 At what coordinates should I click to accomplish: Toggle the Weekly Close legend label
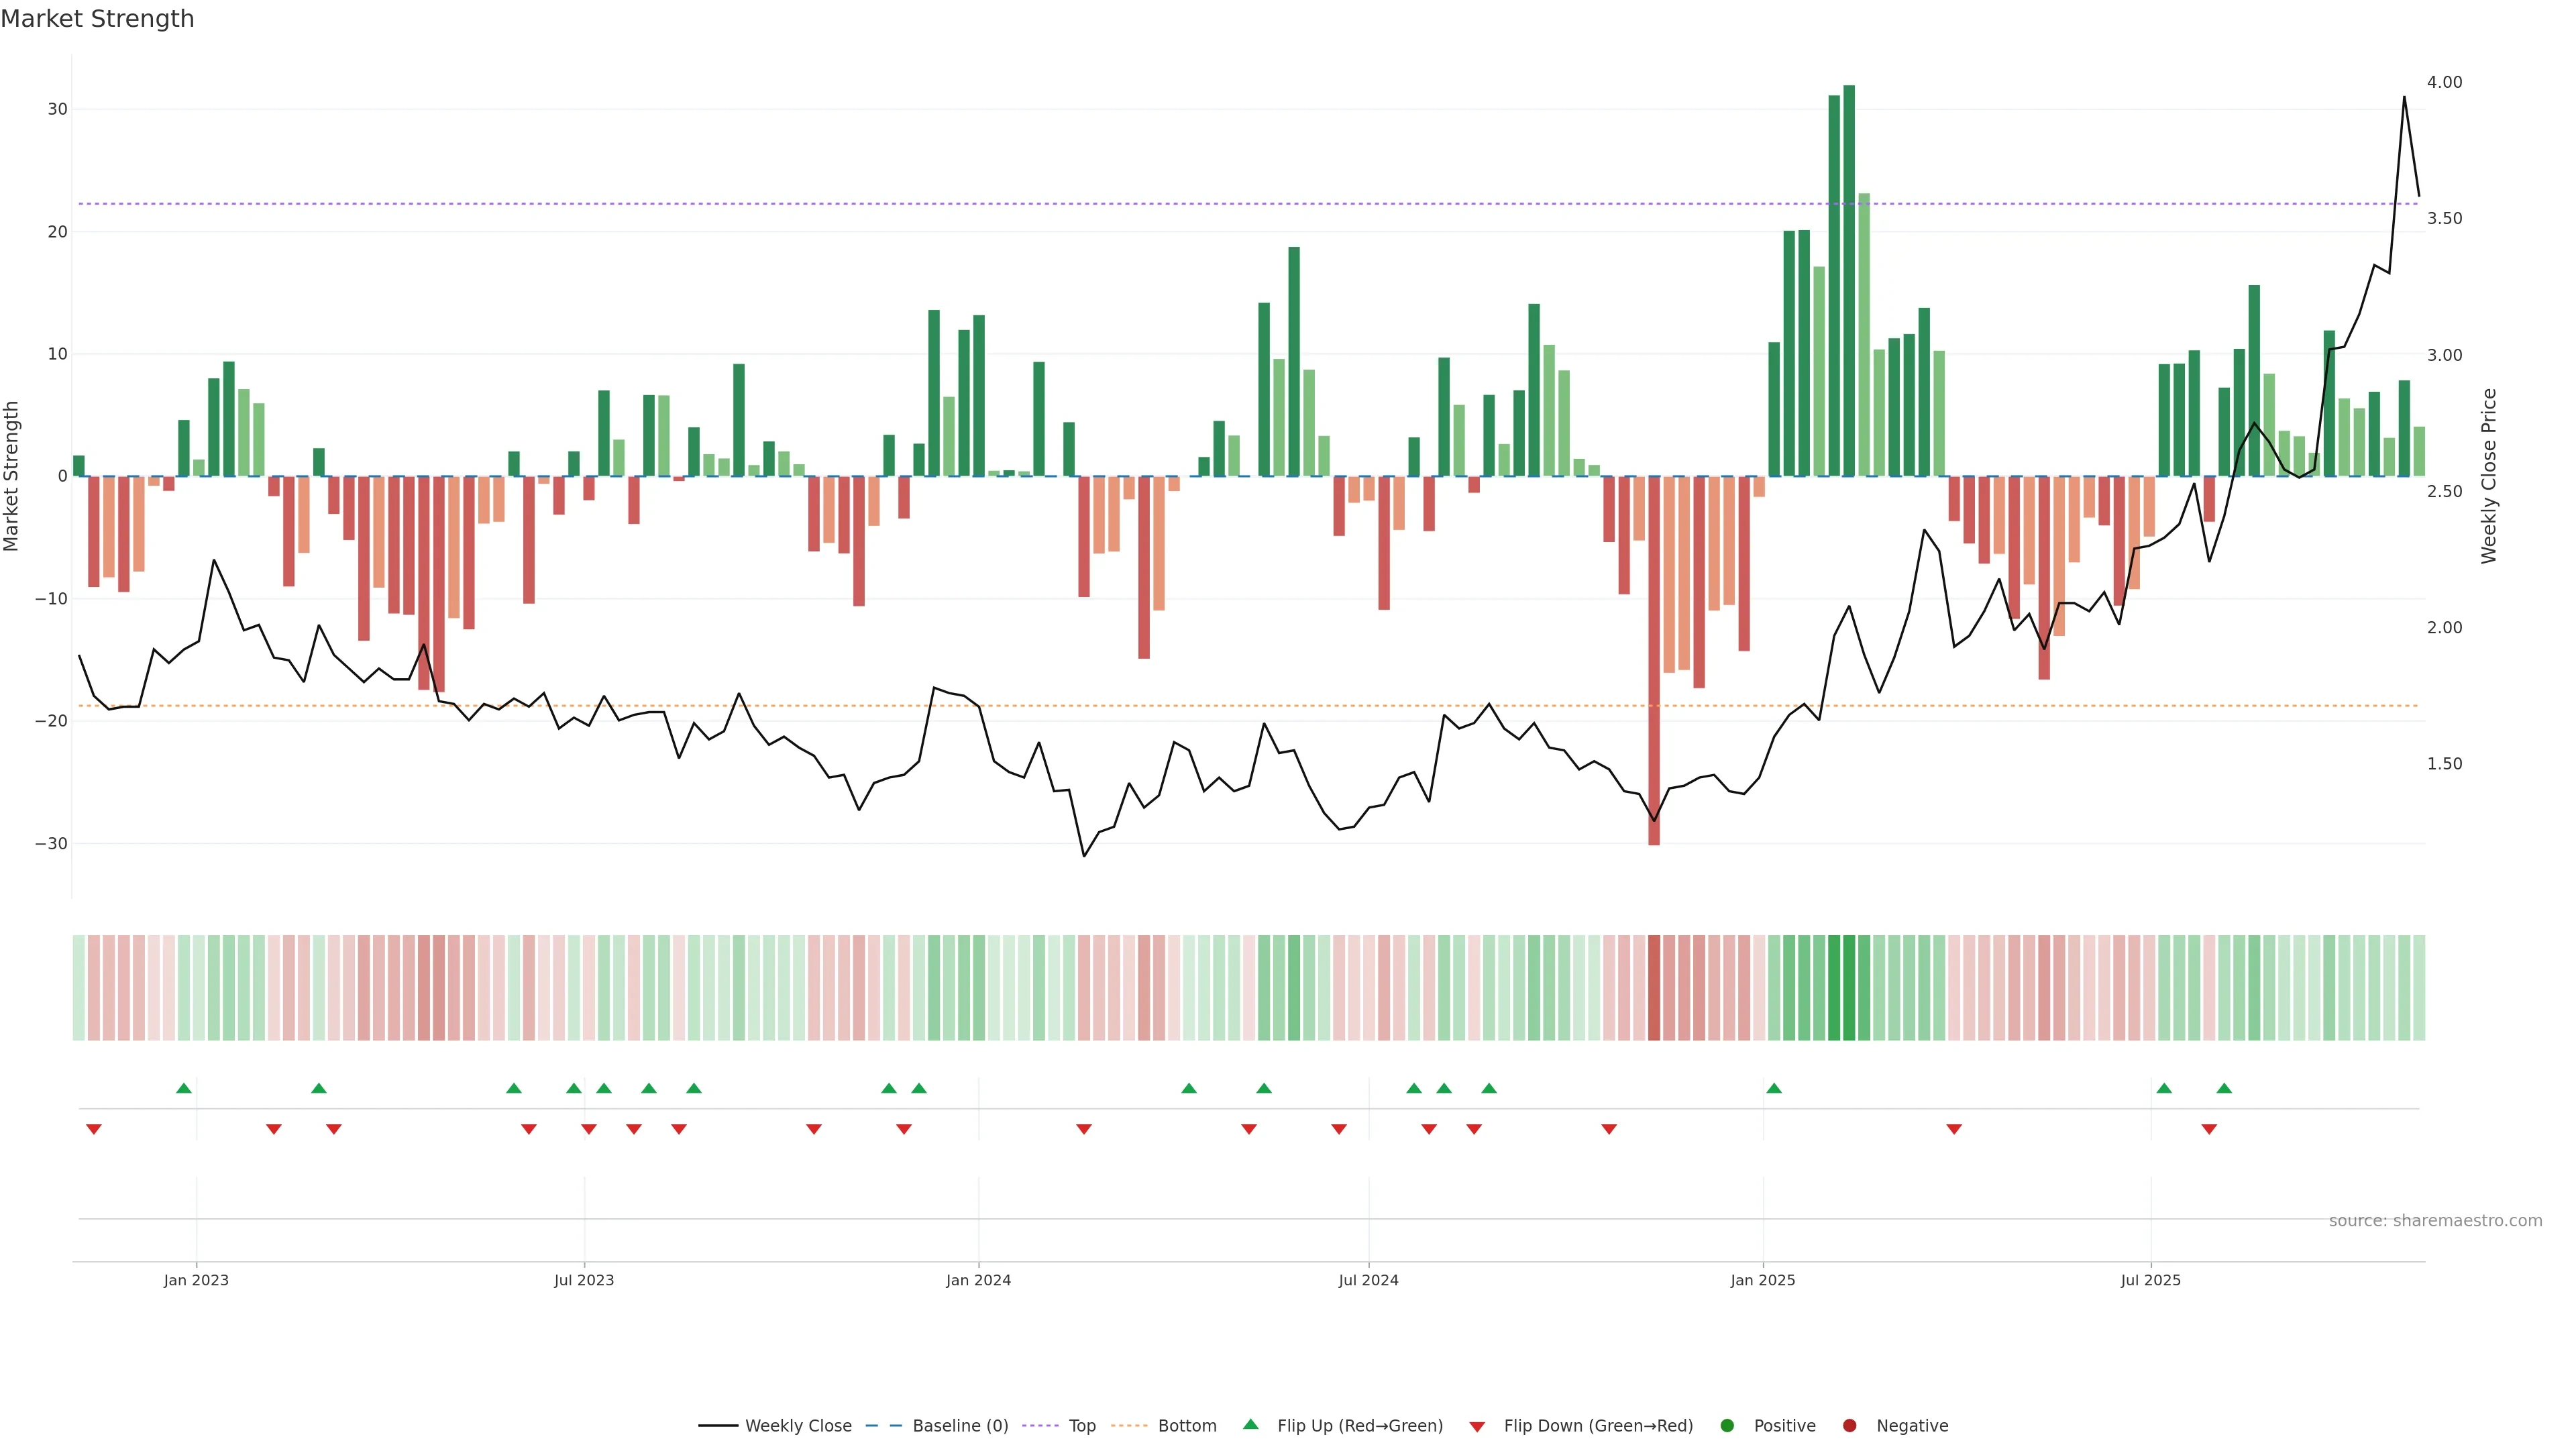click(798, 1426)
